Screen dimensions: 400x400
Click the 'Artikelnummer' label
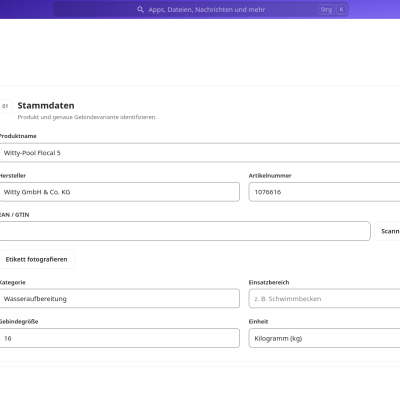tap(270, 176)
